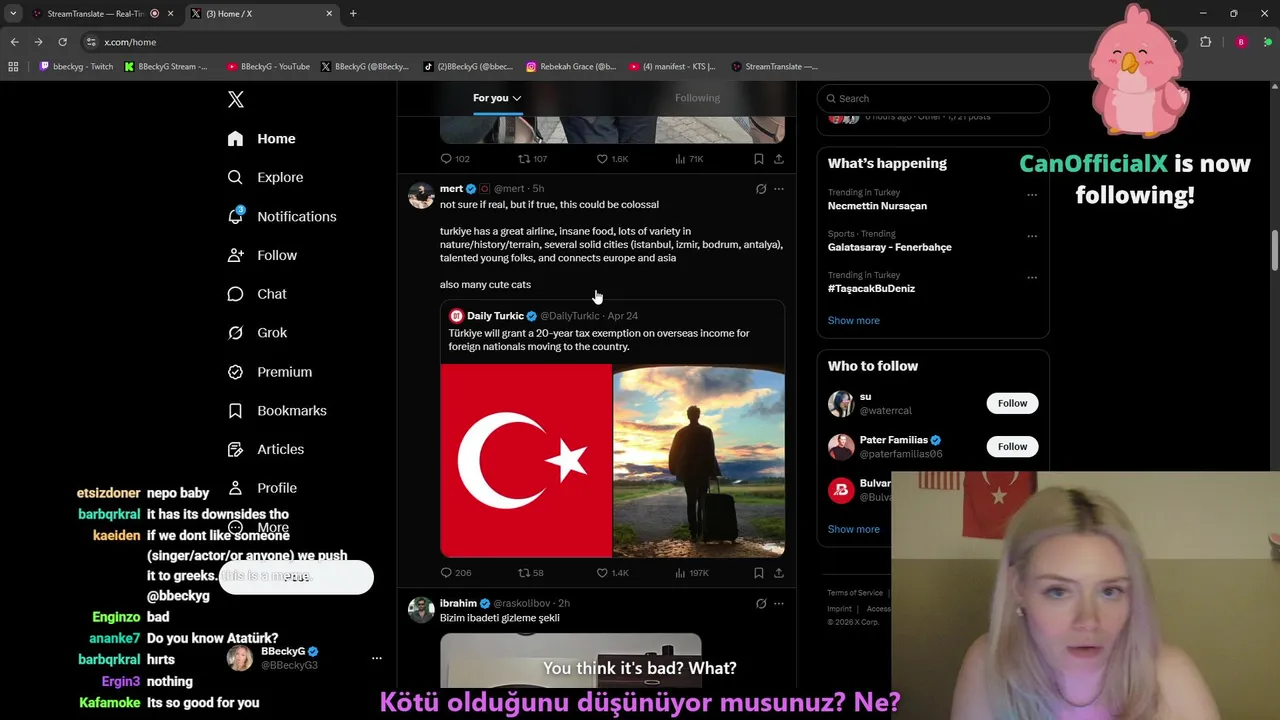Screen dimensions: 1280x720
Task: Open Home in the X sidebar
Action: click(261, 138)
